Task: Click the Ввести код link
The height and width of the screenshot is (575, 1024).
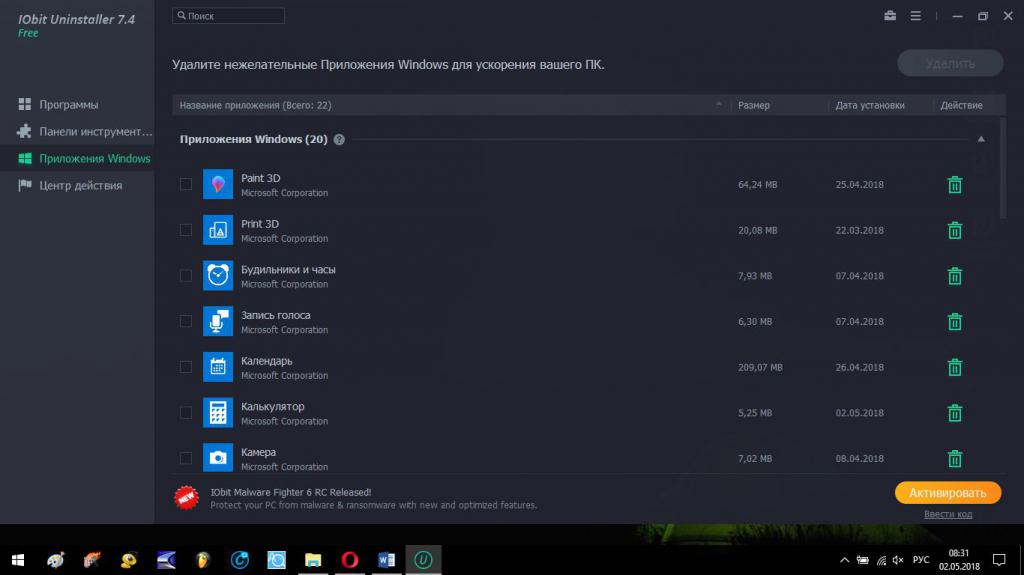Action: [948, 514]
